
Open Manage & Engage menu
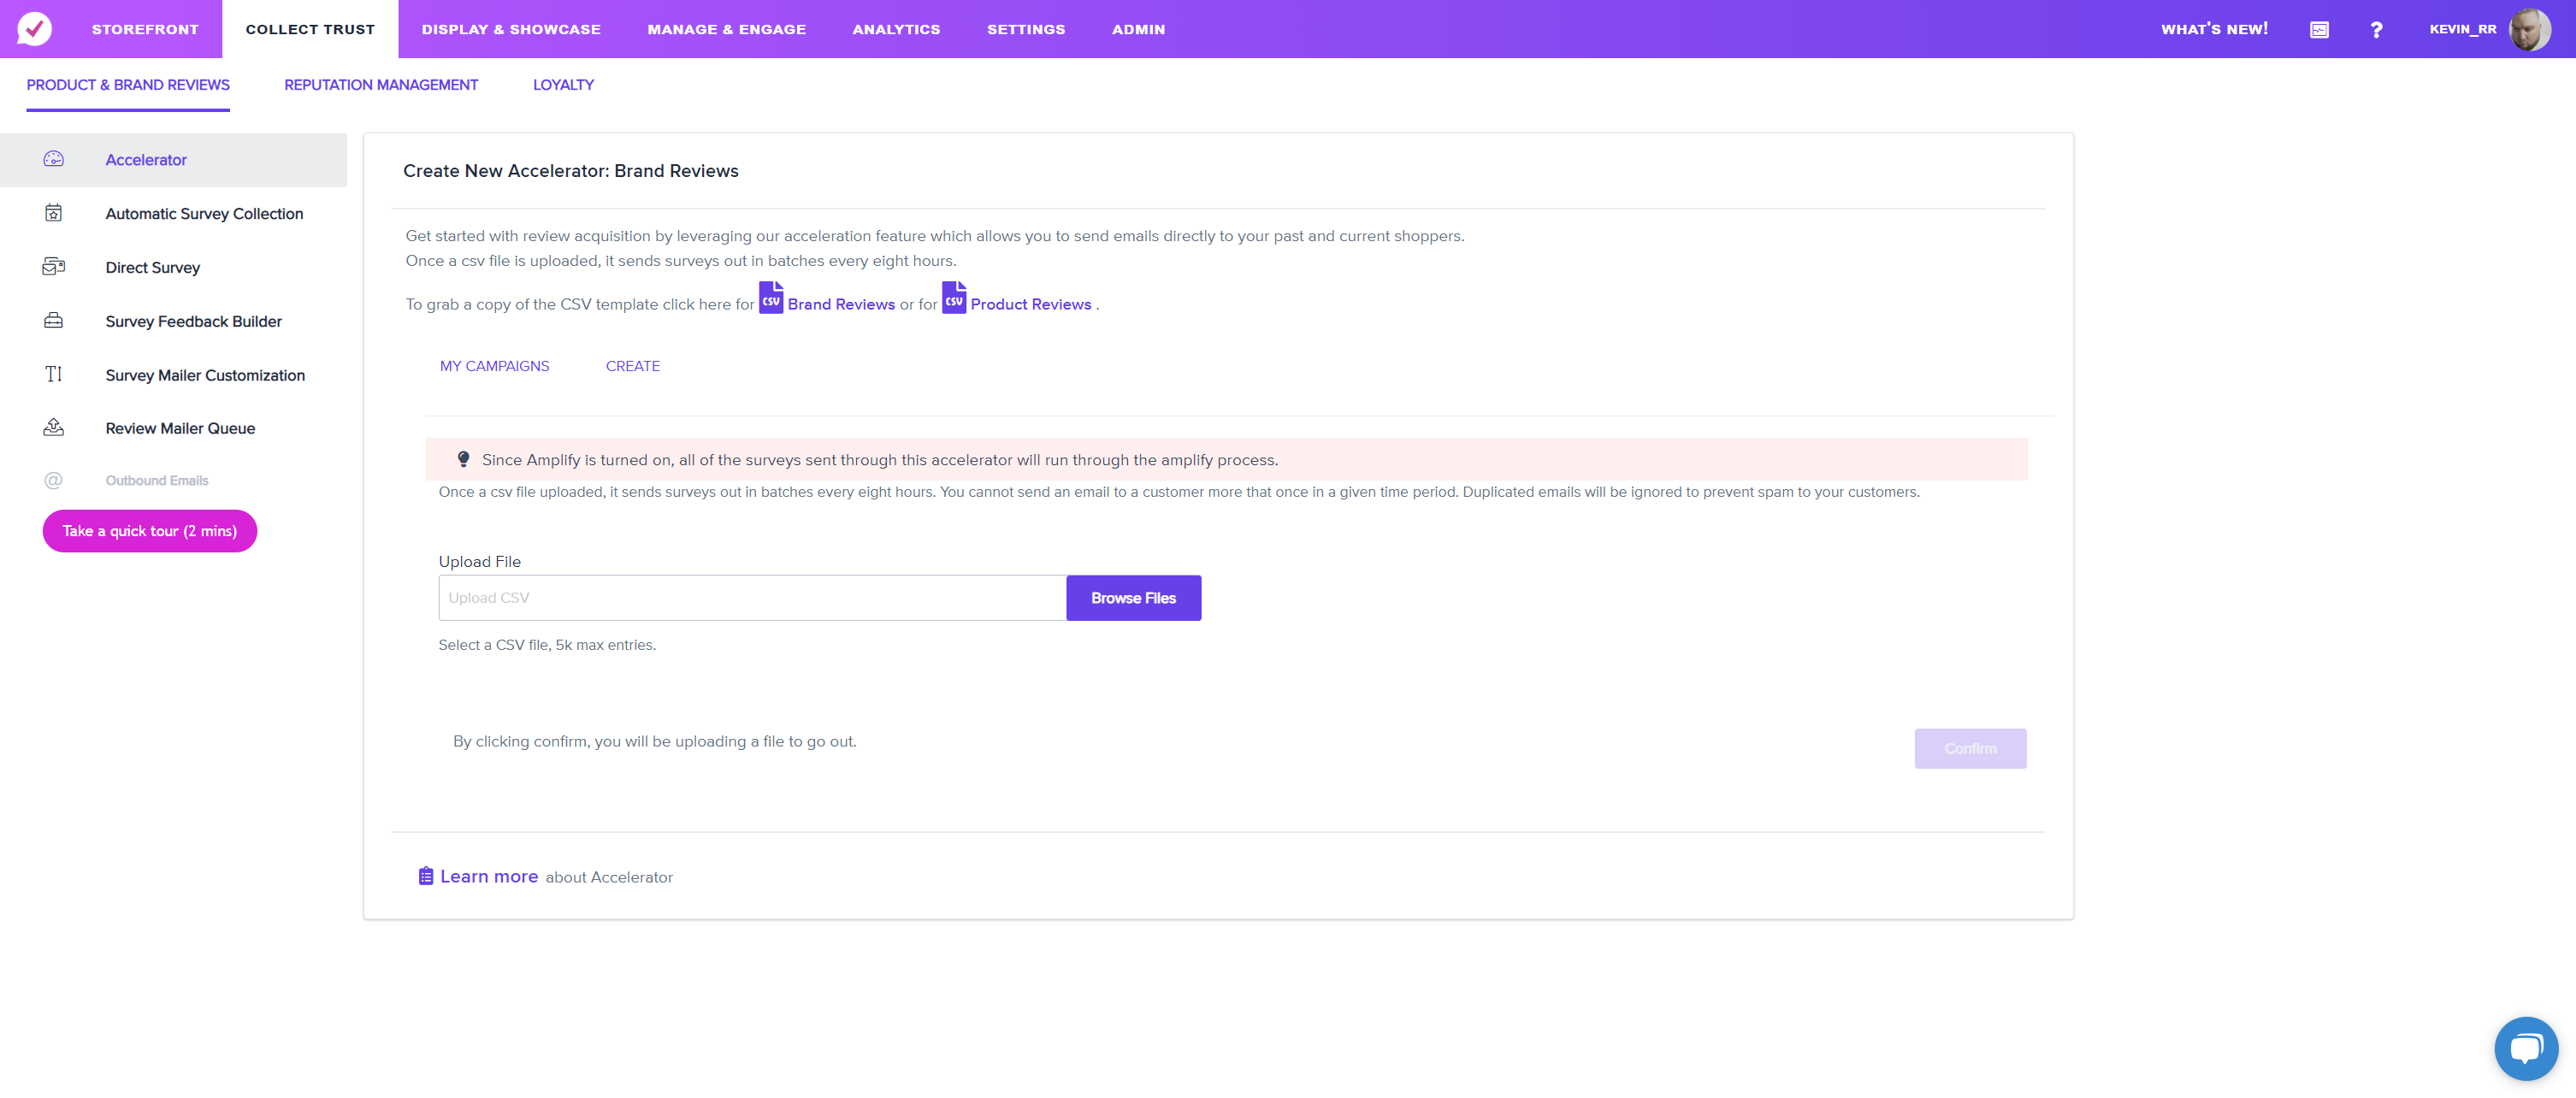727,29
